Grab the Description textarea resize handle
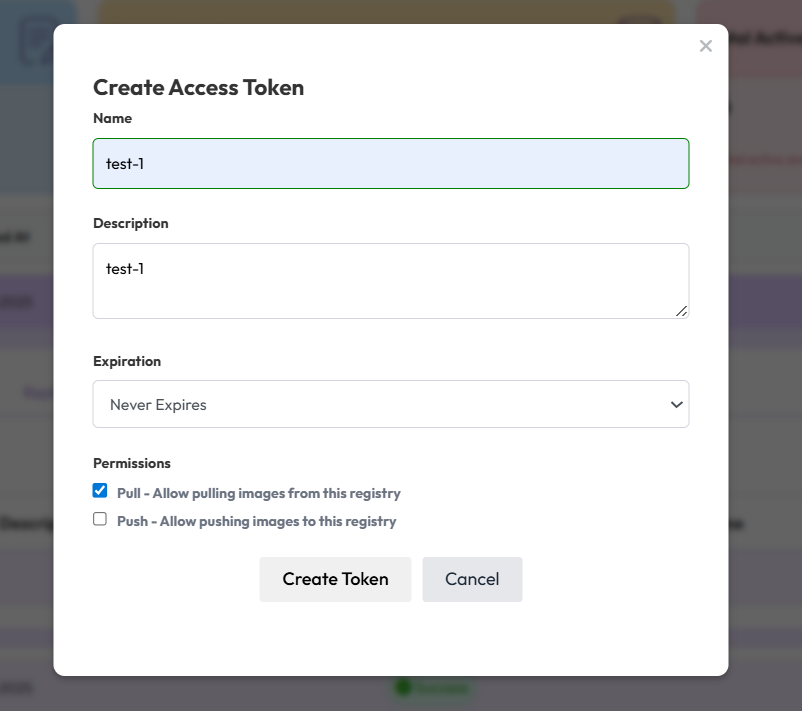Viewport: 802px width, 711px height. 681,311
